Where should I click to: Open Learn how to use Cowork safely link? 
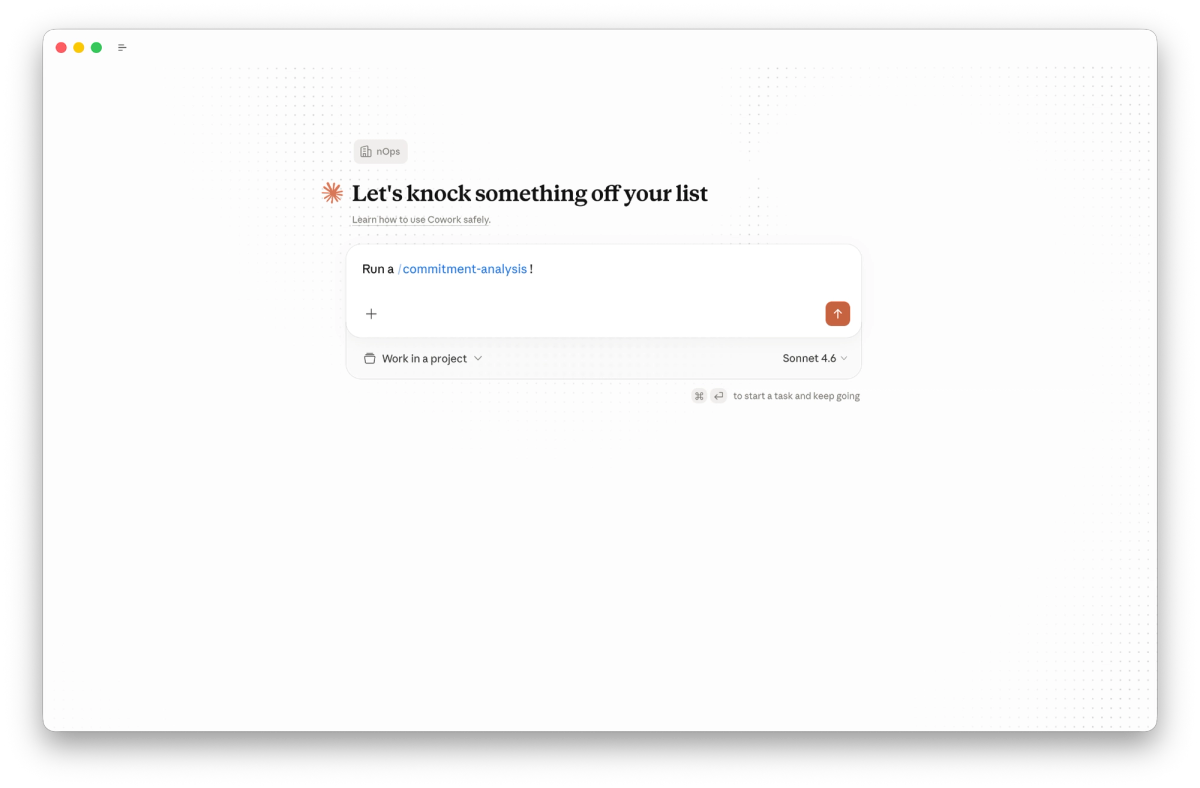point(421,219)
